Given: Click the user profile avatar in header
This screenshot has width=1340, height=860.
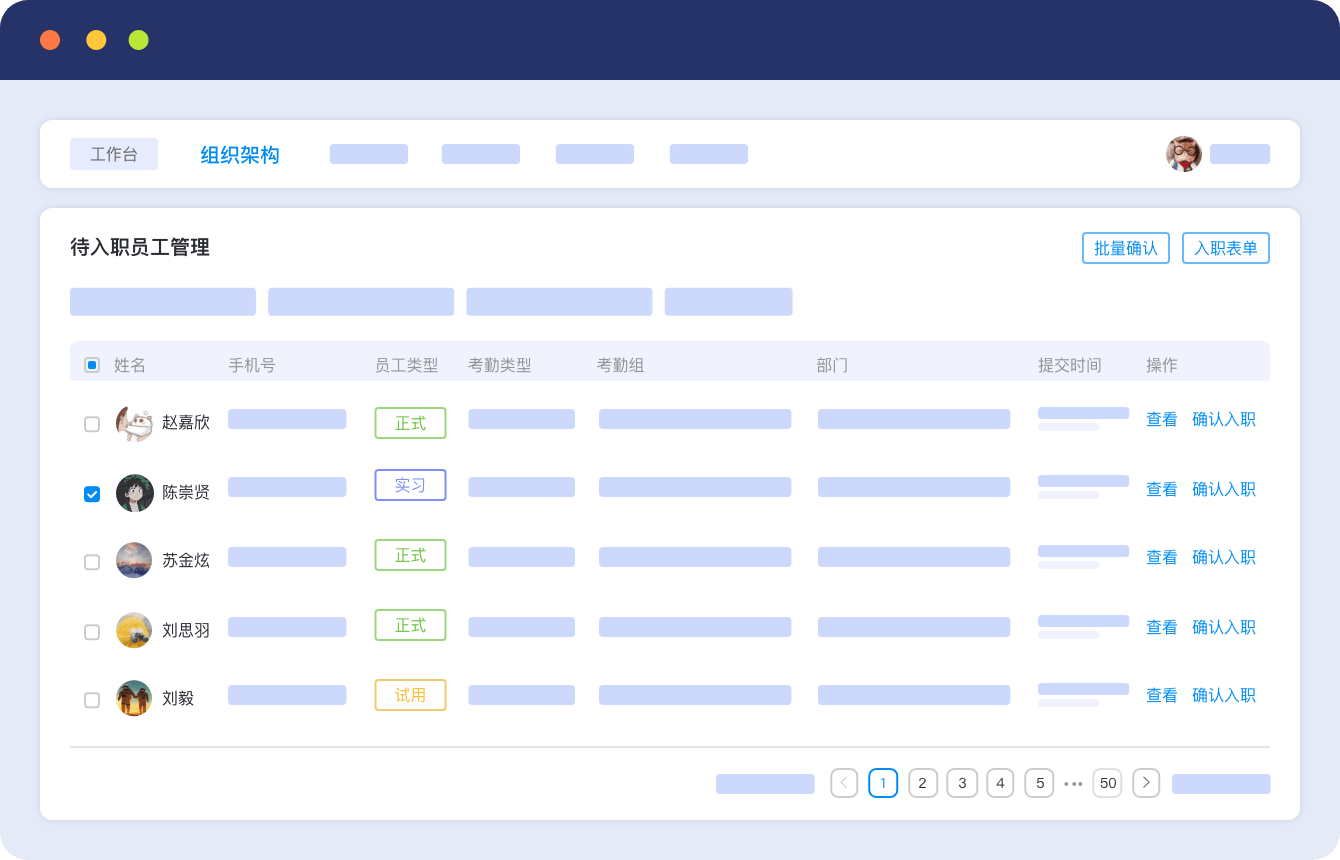Looking at the screenshot, I should (1184, 154).
